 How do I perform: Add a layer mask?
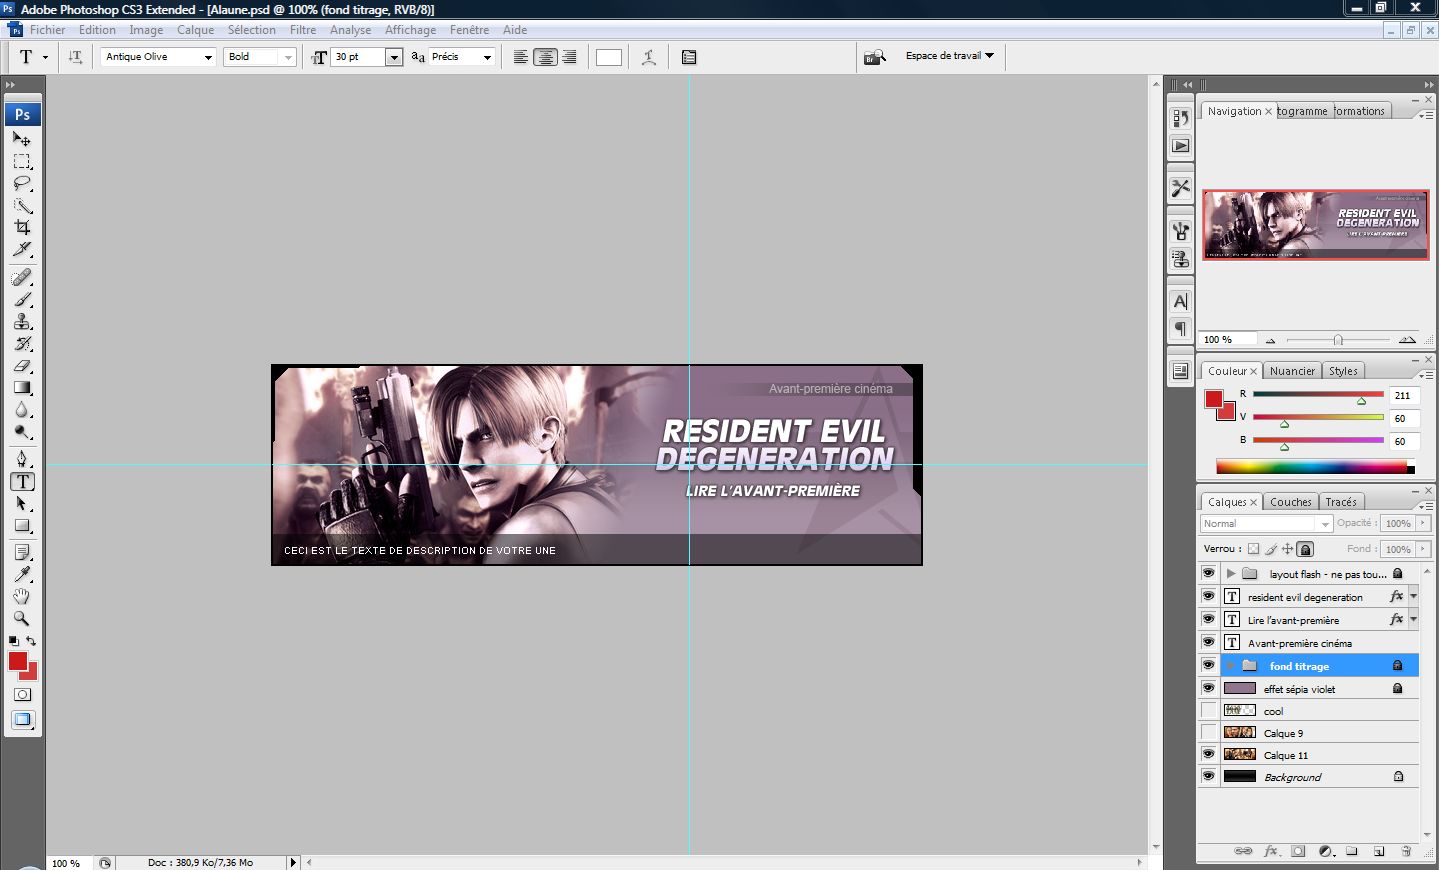click(x=1298, y=852)
